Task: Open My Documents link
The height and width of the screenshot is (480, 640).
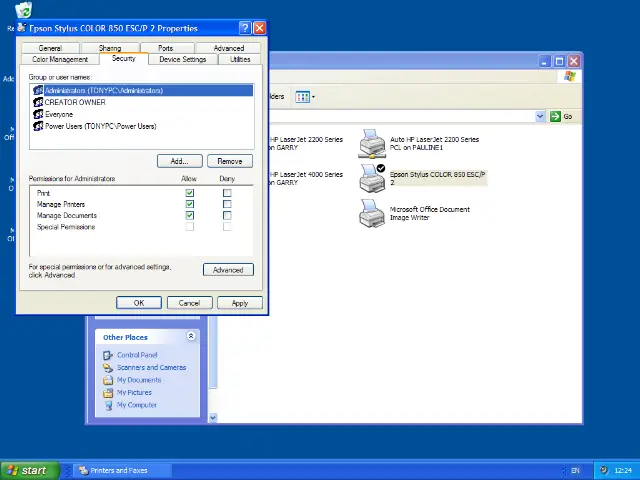Action: pos(139,380)
